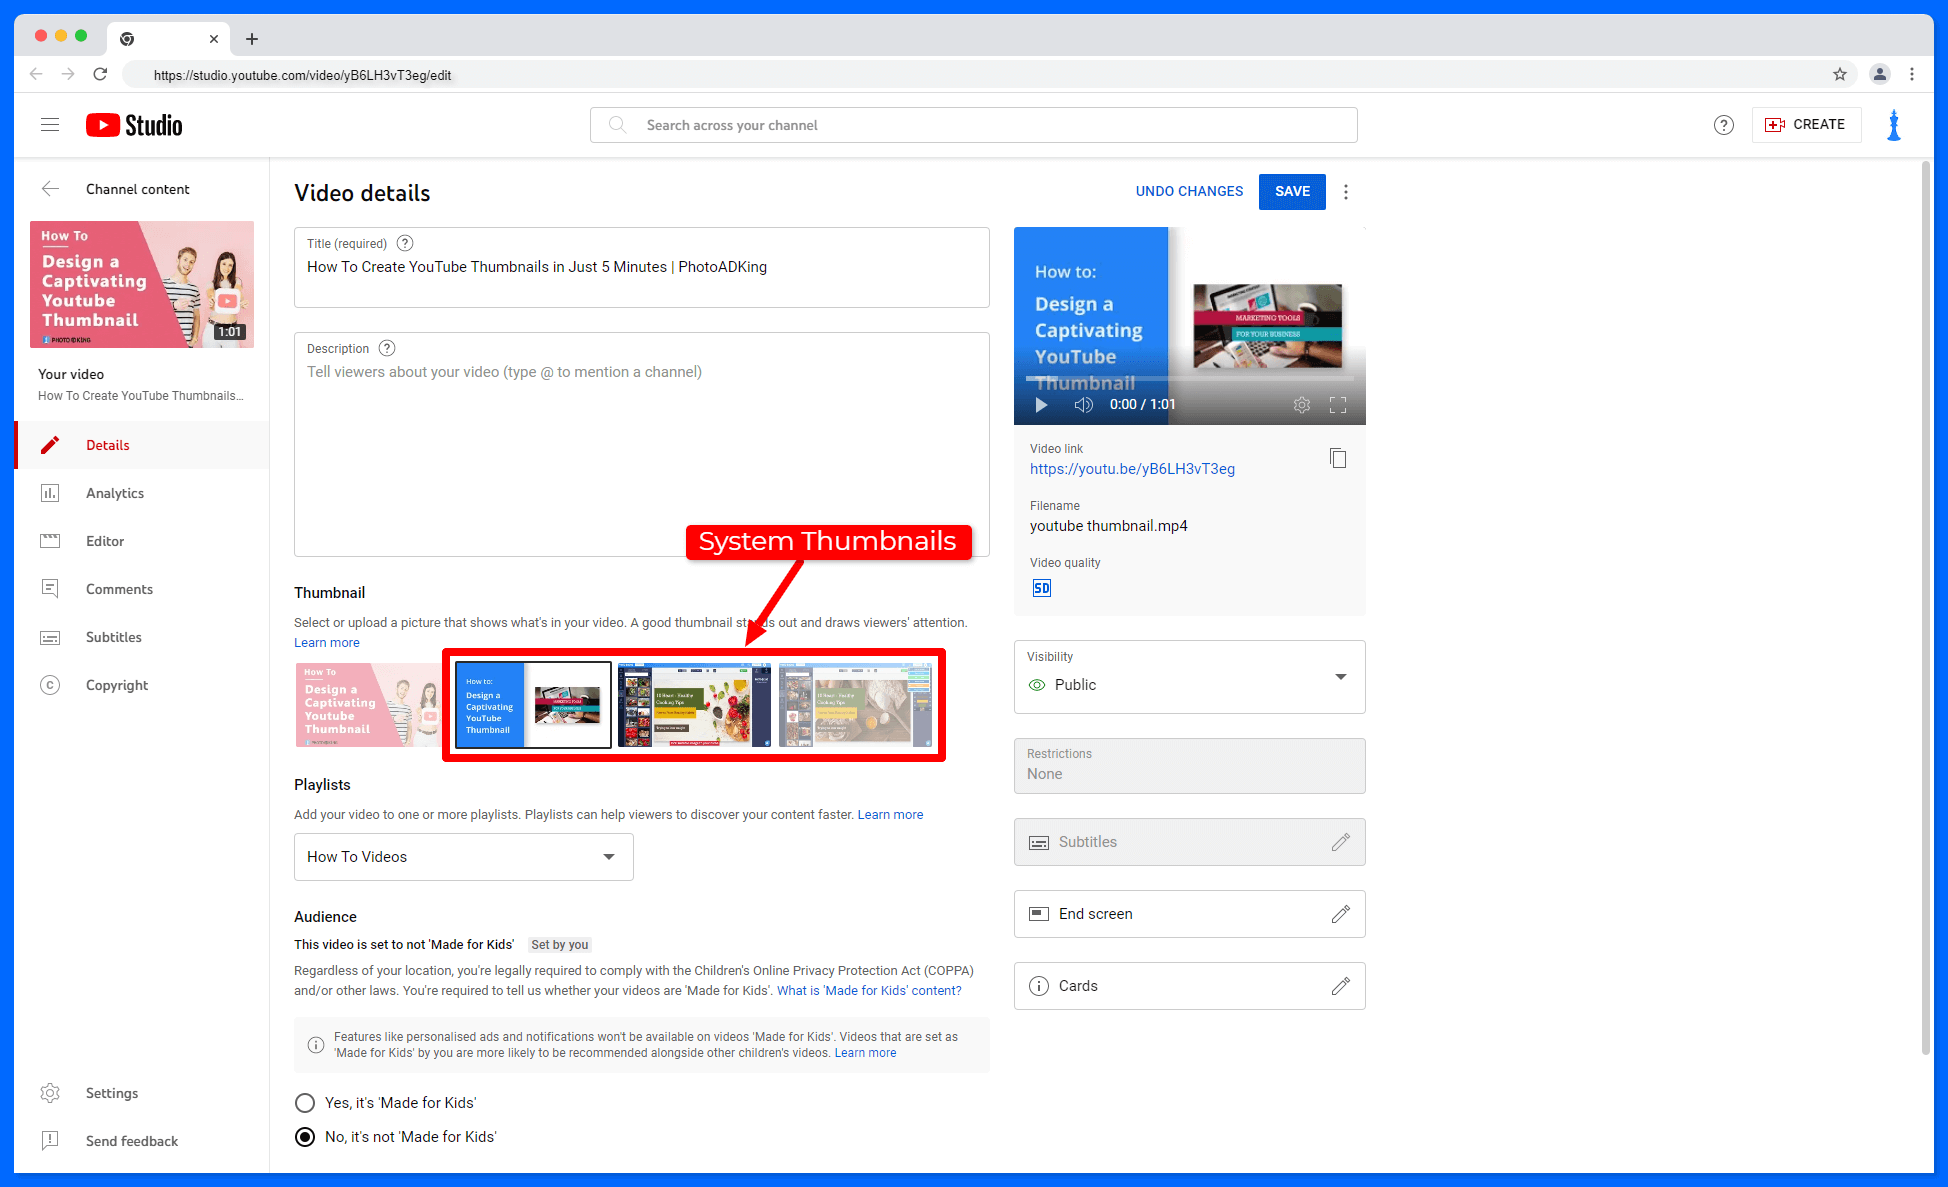Open channel Settings from the sidebar

click(111, 1092)
